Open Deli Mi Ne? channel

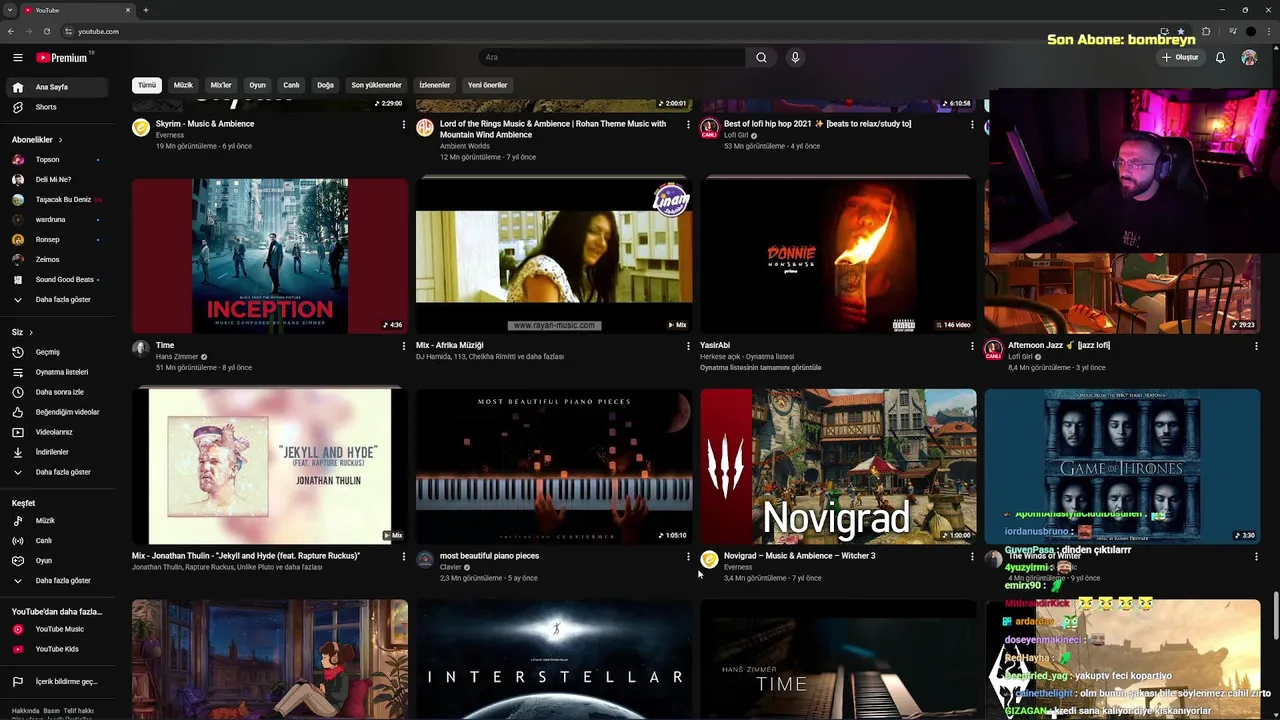[58, 180]
